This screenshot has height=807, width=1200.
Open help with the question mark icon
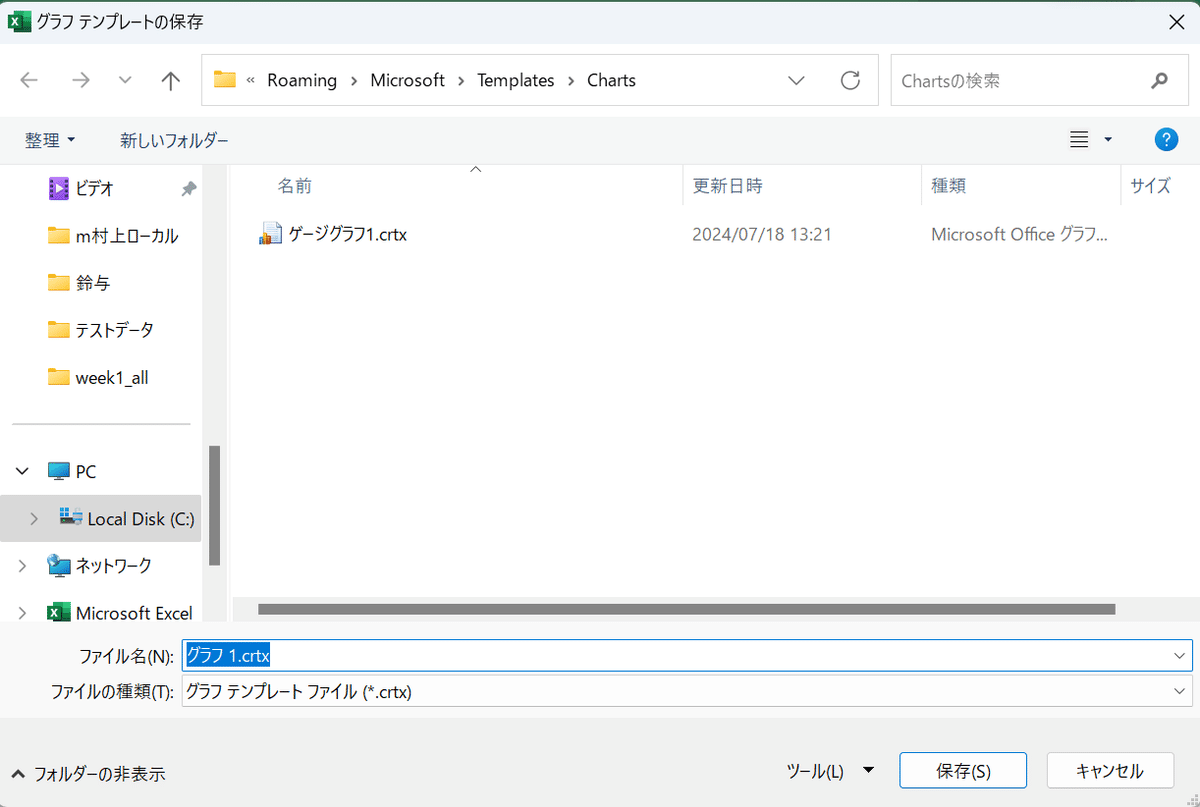tap(1166, 140)
